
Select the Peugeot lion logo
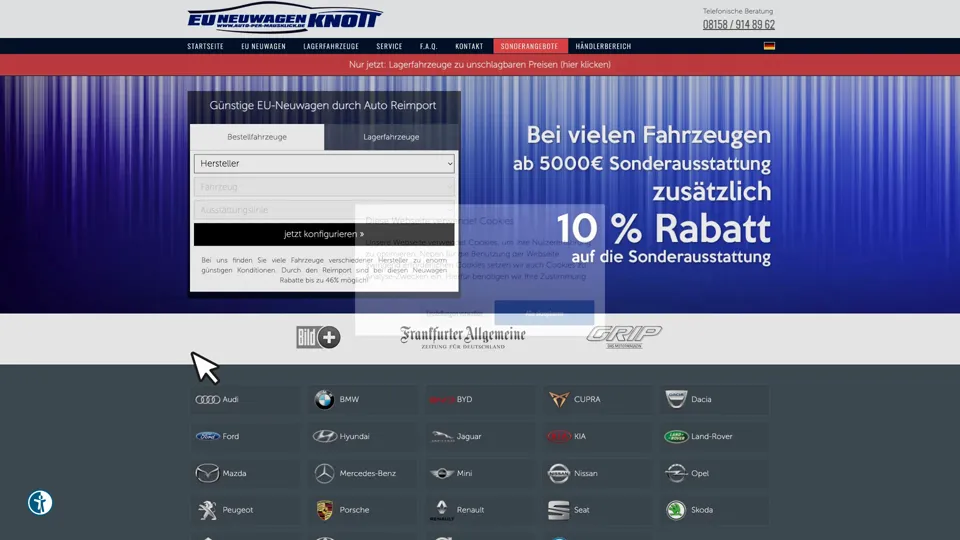point(207,510)
